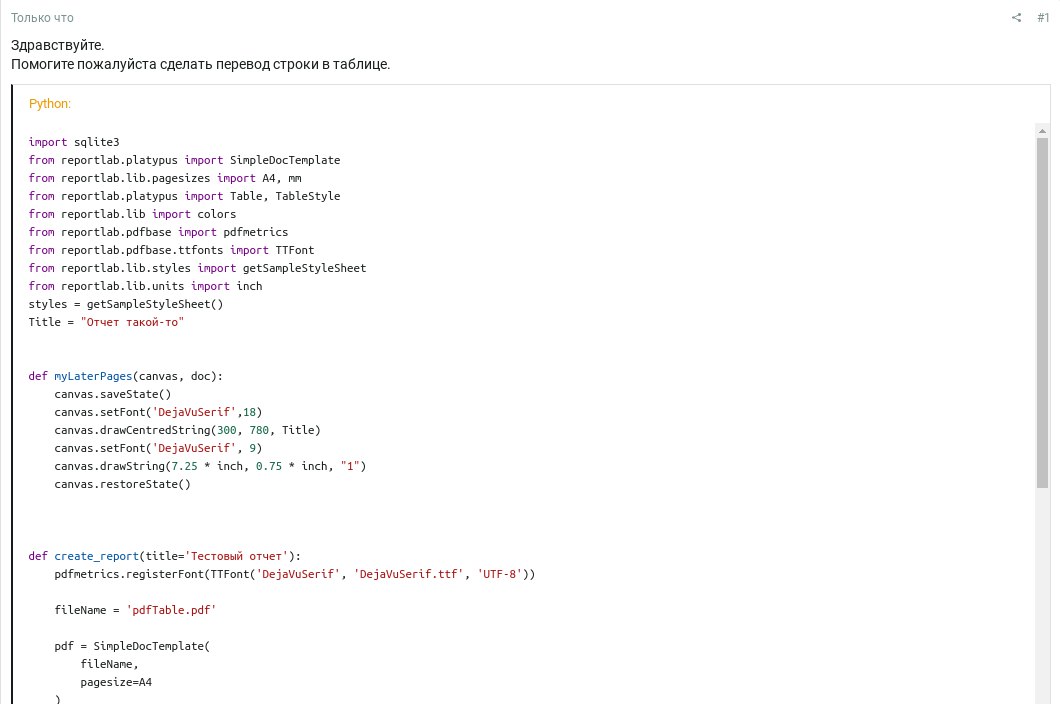Click the 'pagesize=A4' argument
Screen dimensions: 1060x704
[x=116, y=682]
